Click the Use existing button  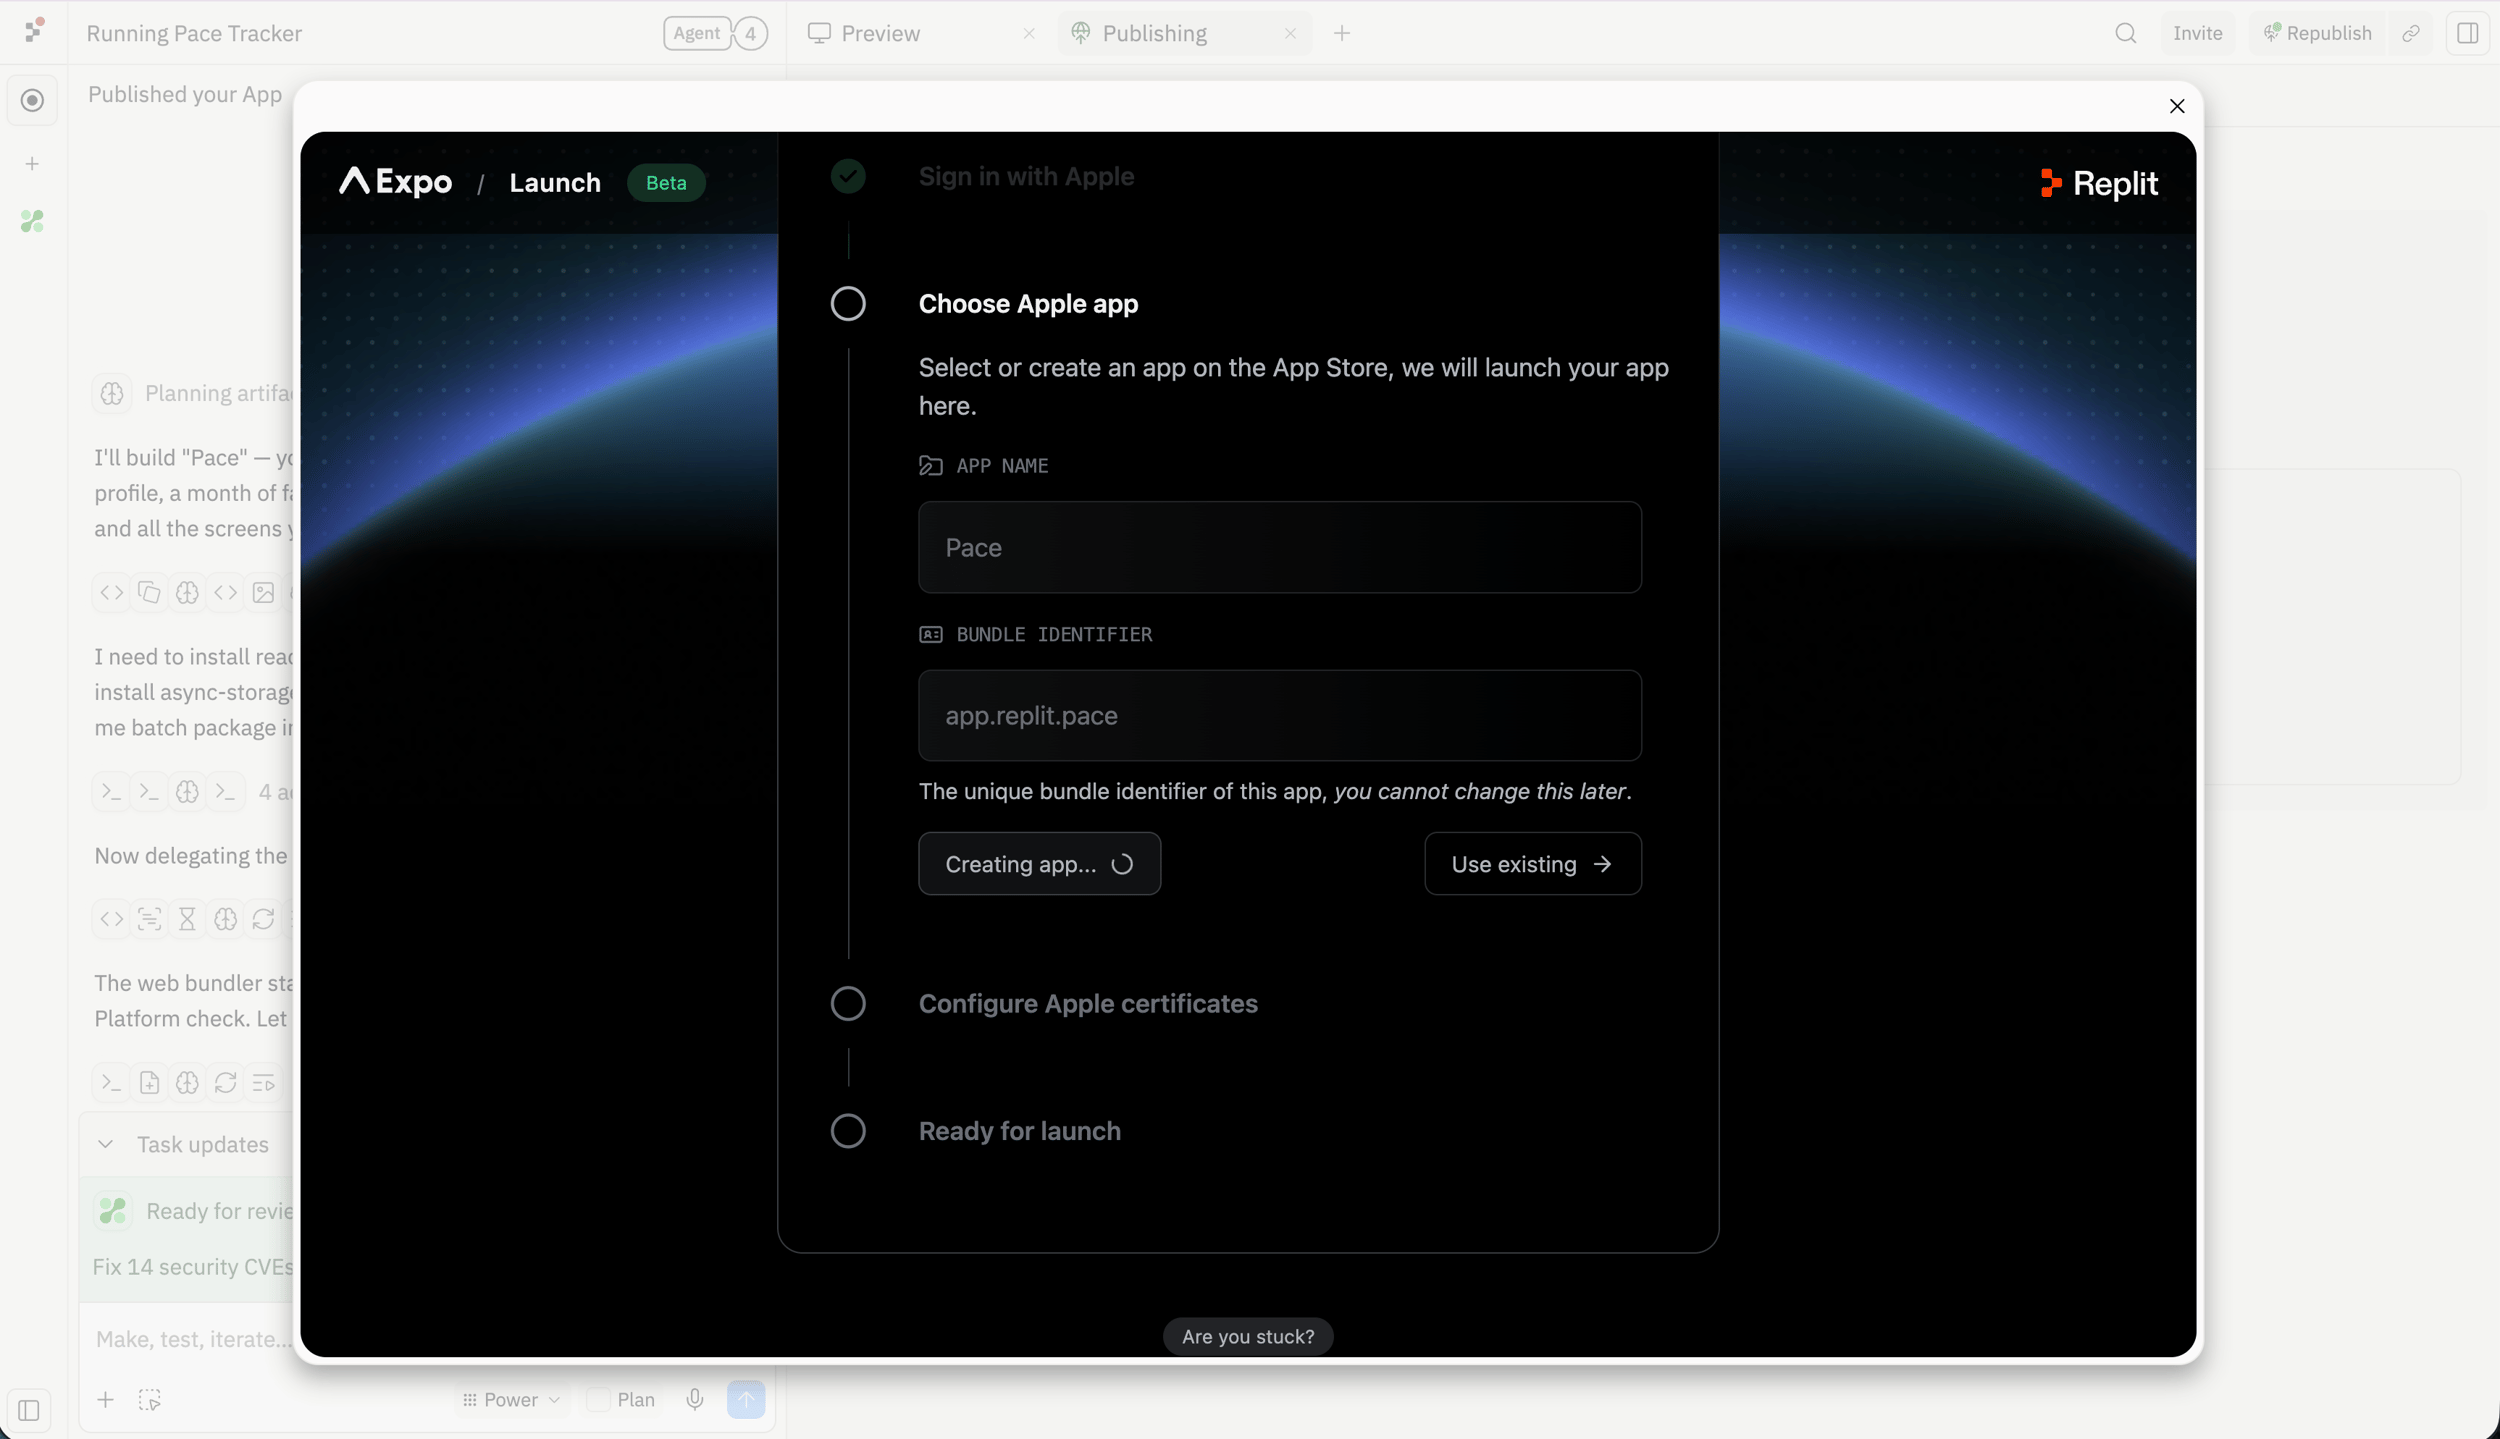click(x=1532, y=864)
